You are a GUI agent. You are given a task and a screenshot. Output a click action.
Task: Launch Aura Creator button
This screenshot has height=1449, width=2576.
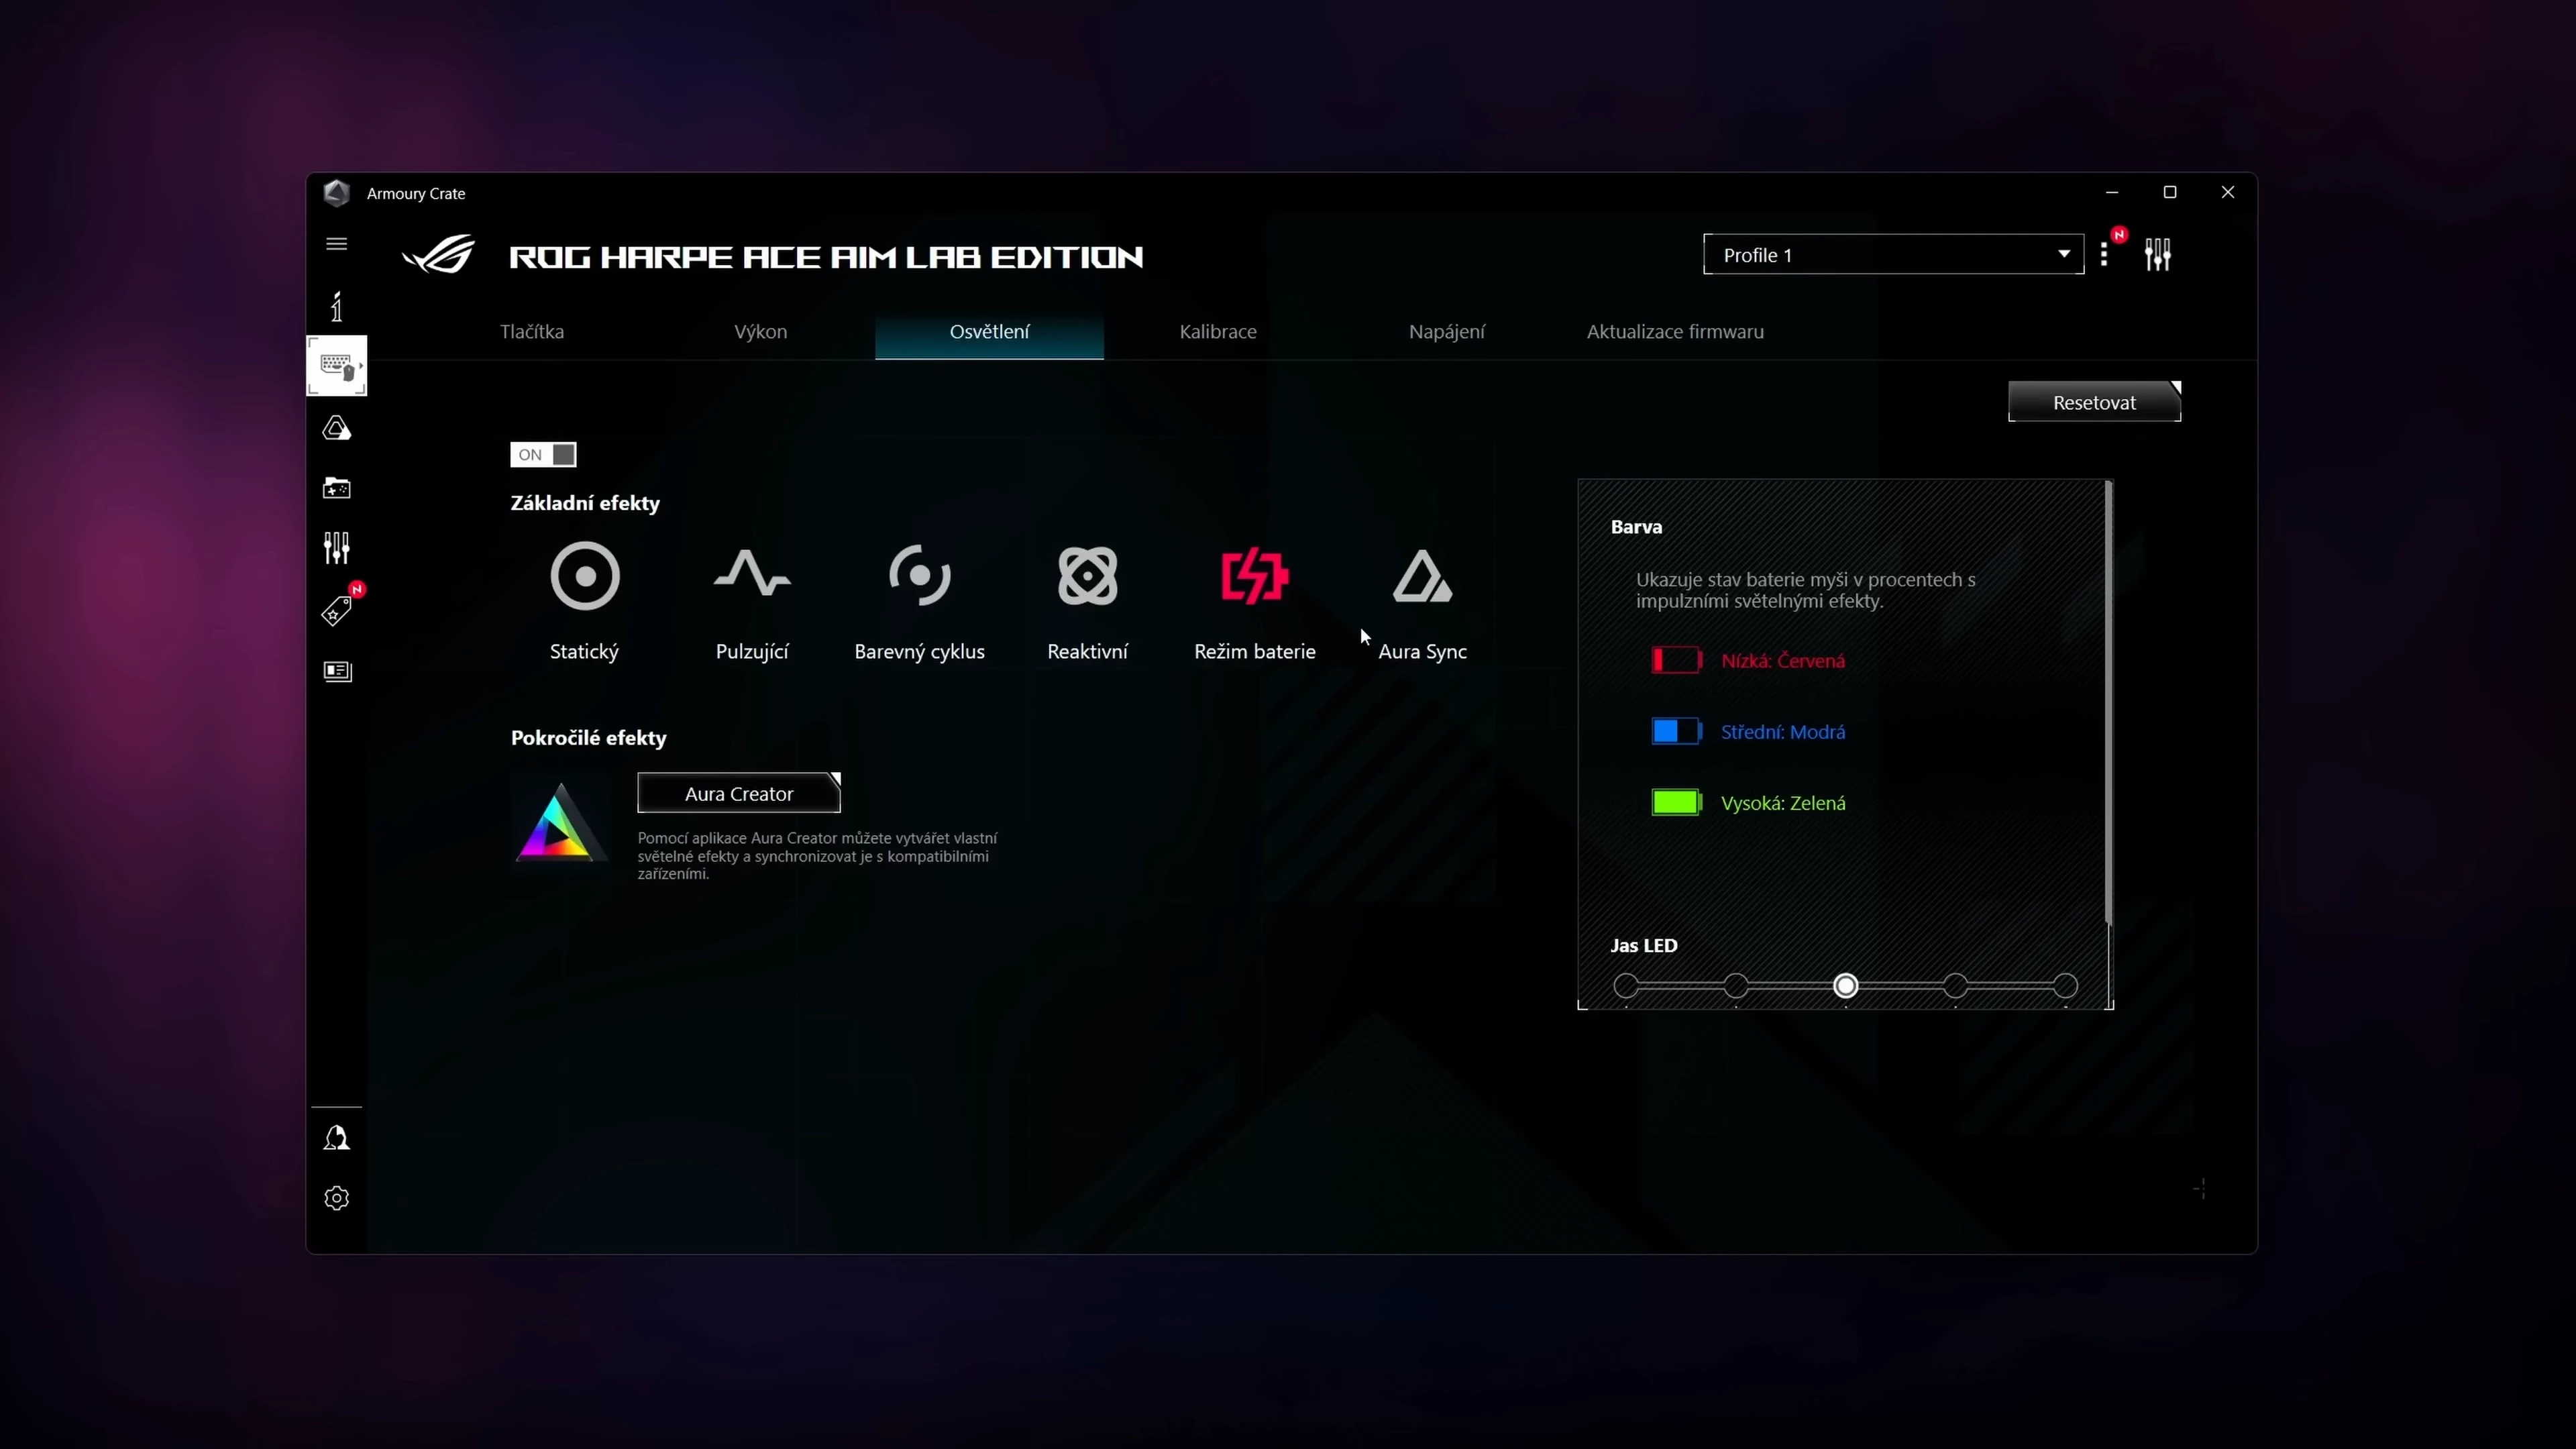click(739, 793)
